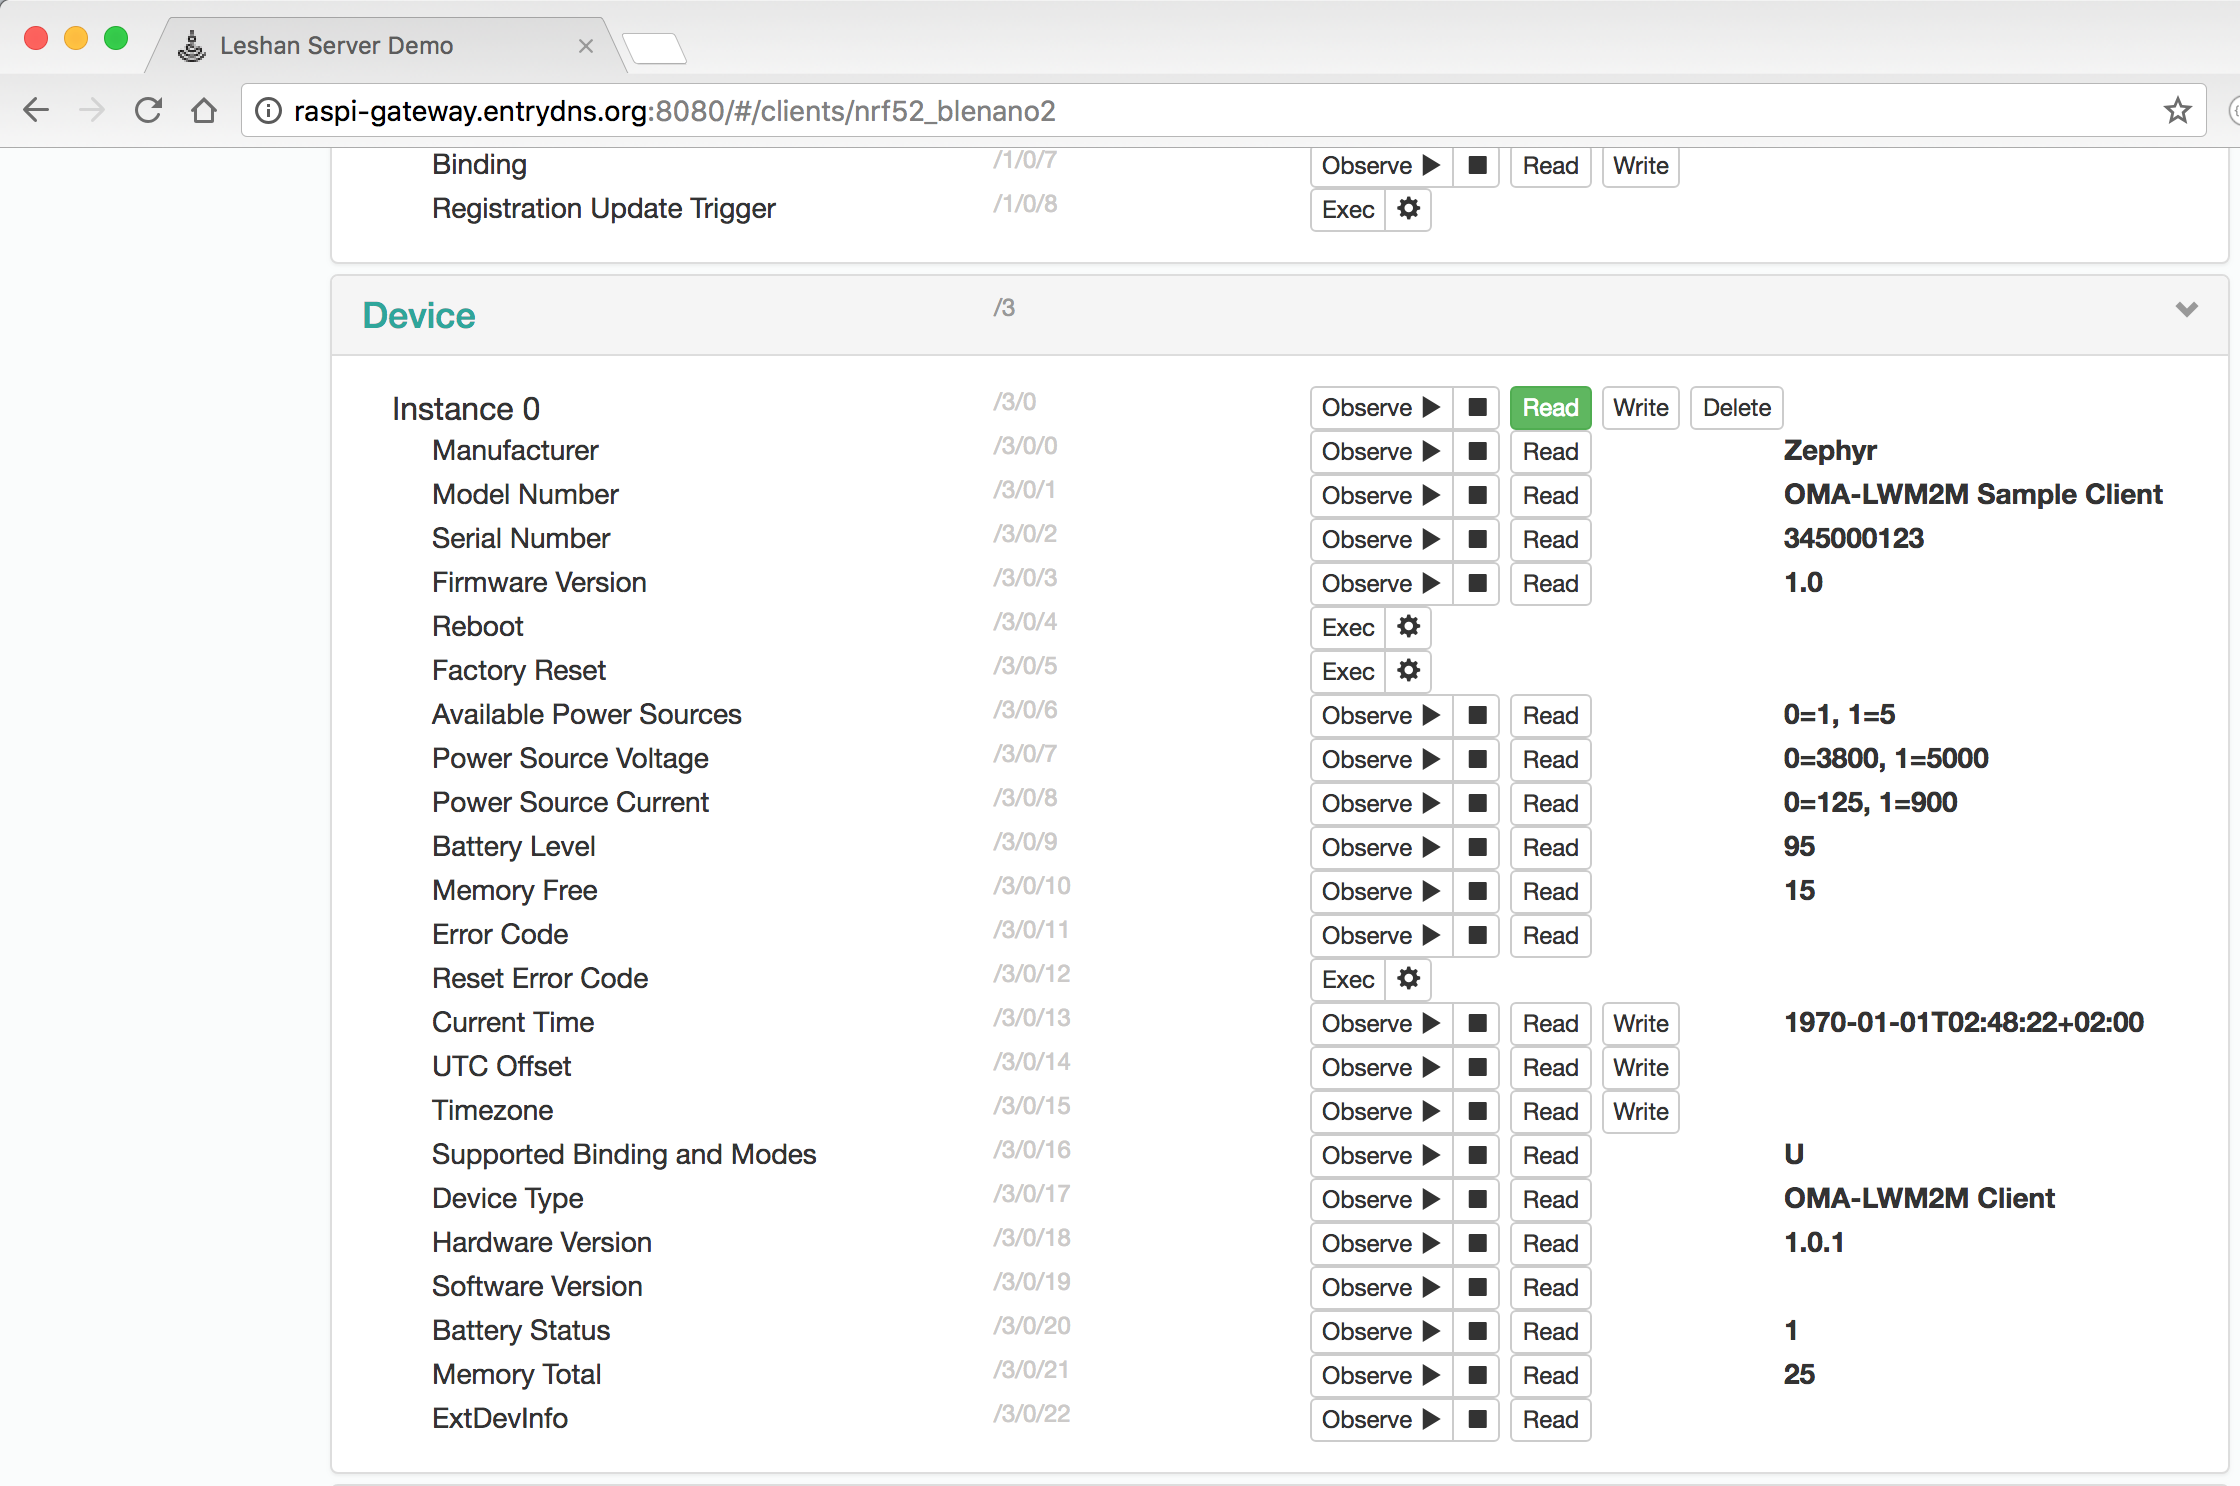
Task: Observe Hardware Version resource
Action: (x=1382, y=1244)
